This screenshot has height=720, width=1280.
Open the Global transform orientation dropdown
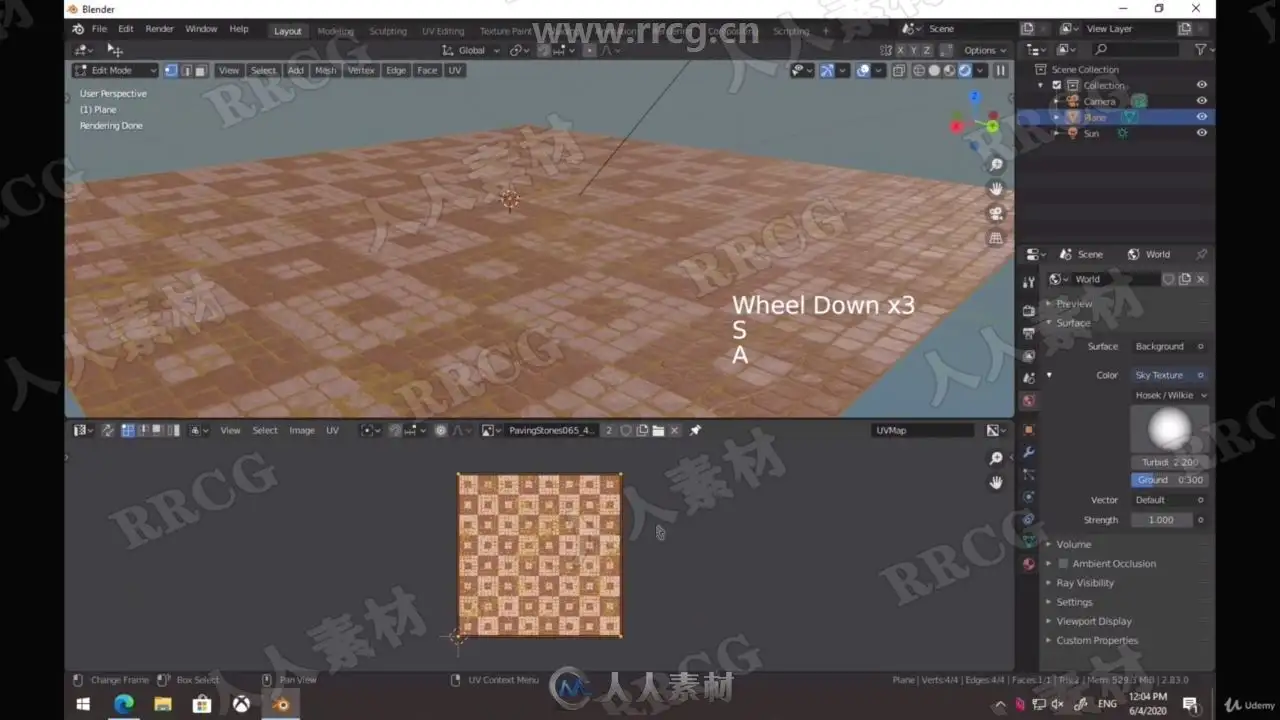click(471, 50)
